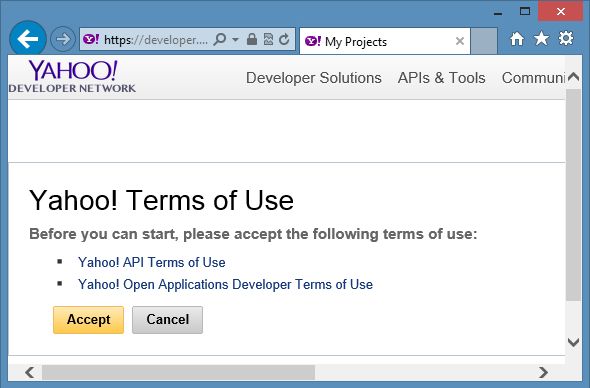Close the My Projects tab
This screenshot has height=388, width=590.
click(x=459, y=41)
